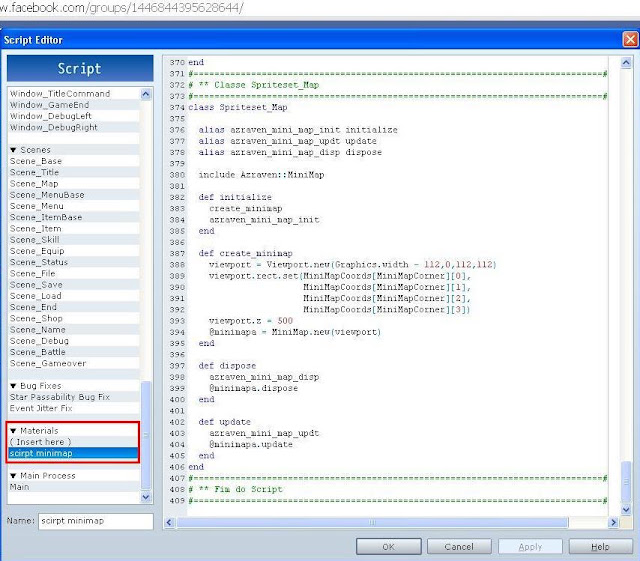This screenshot has height=561, width=640.
Task: Click the browser address bar URL
Action: [x=121, y=7]
